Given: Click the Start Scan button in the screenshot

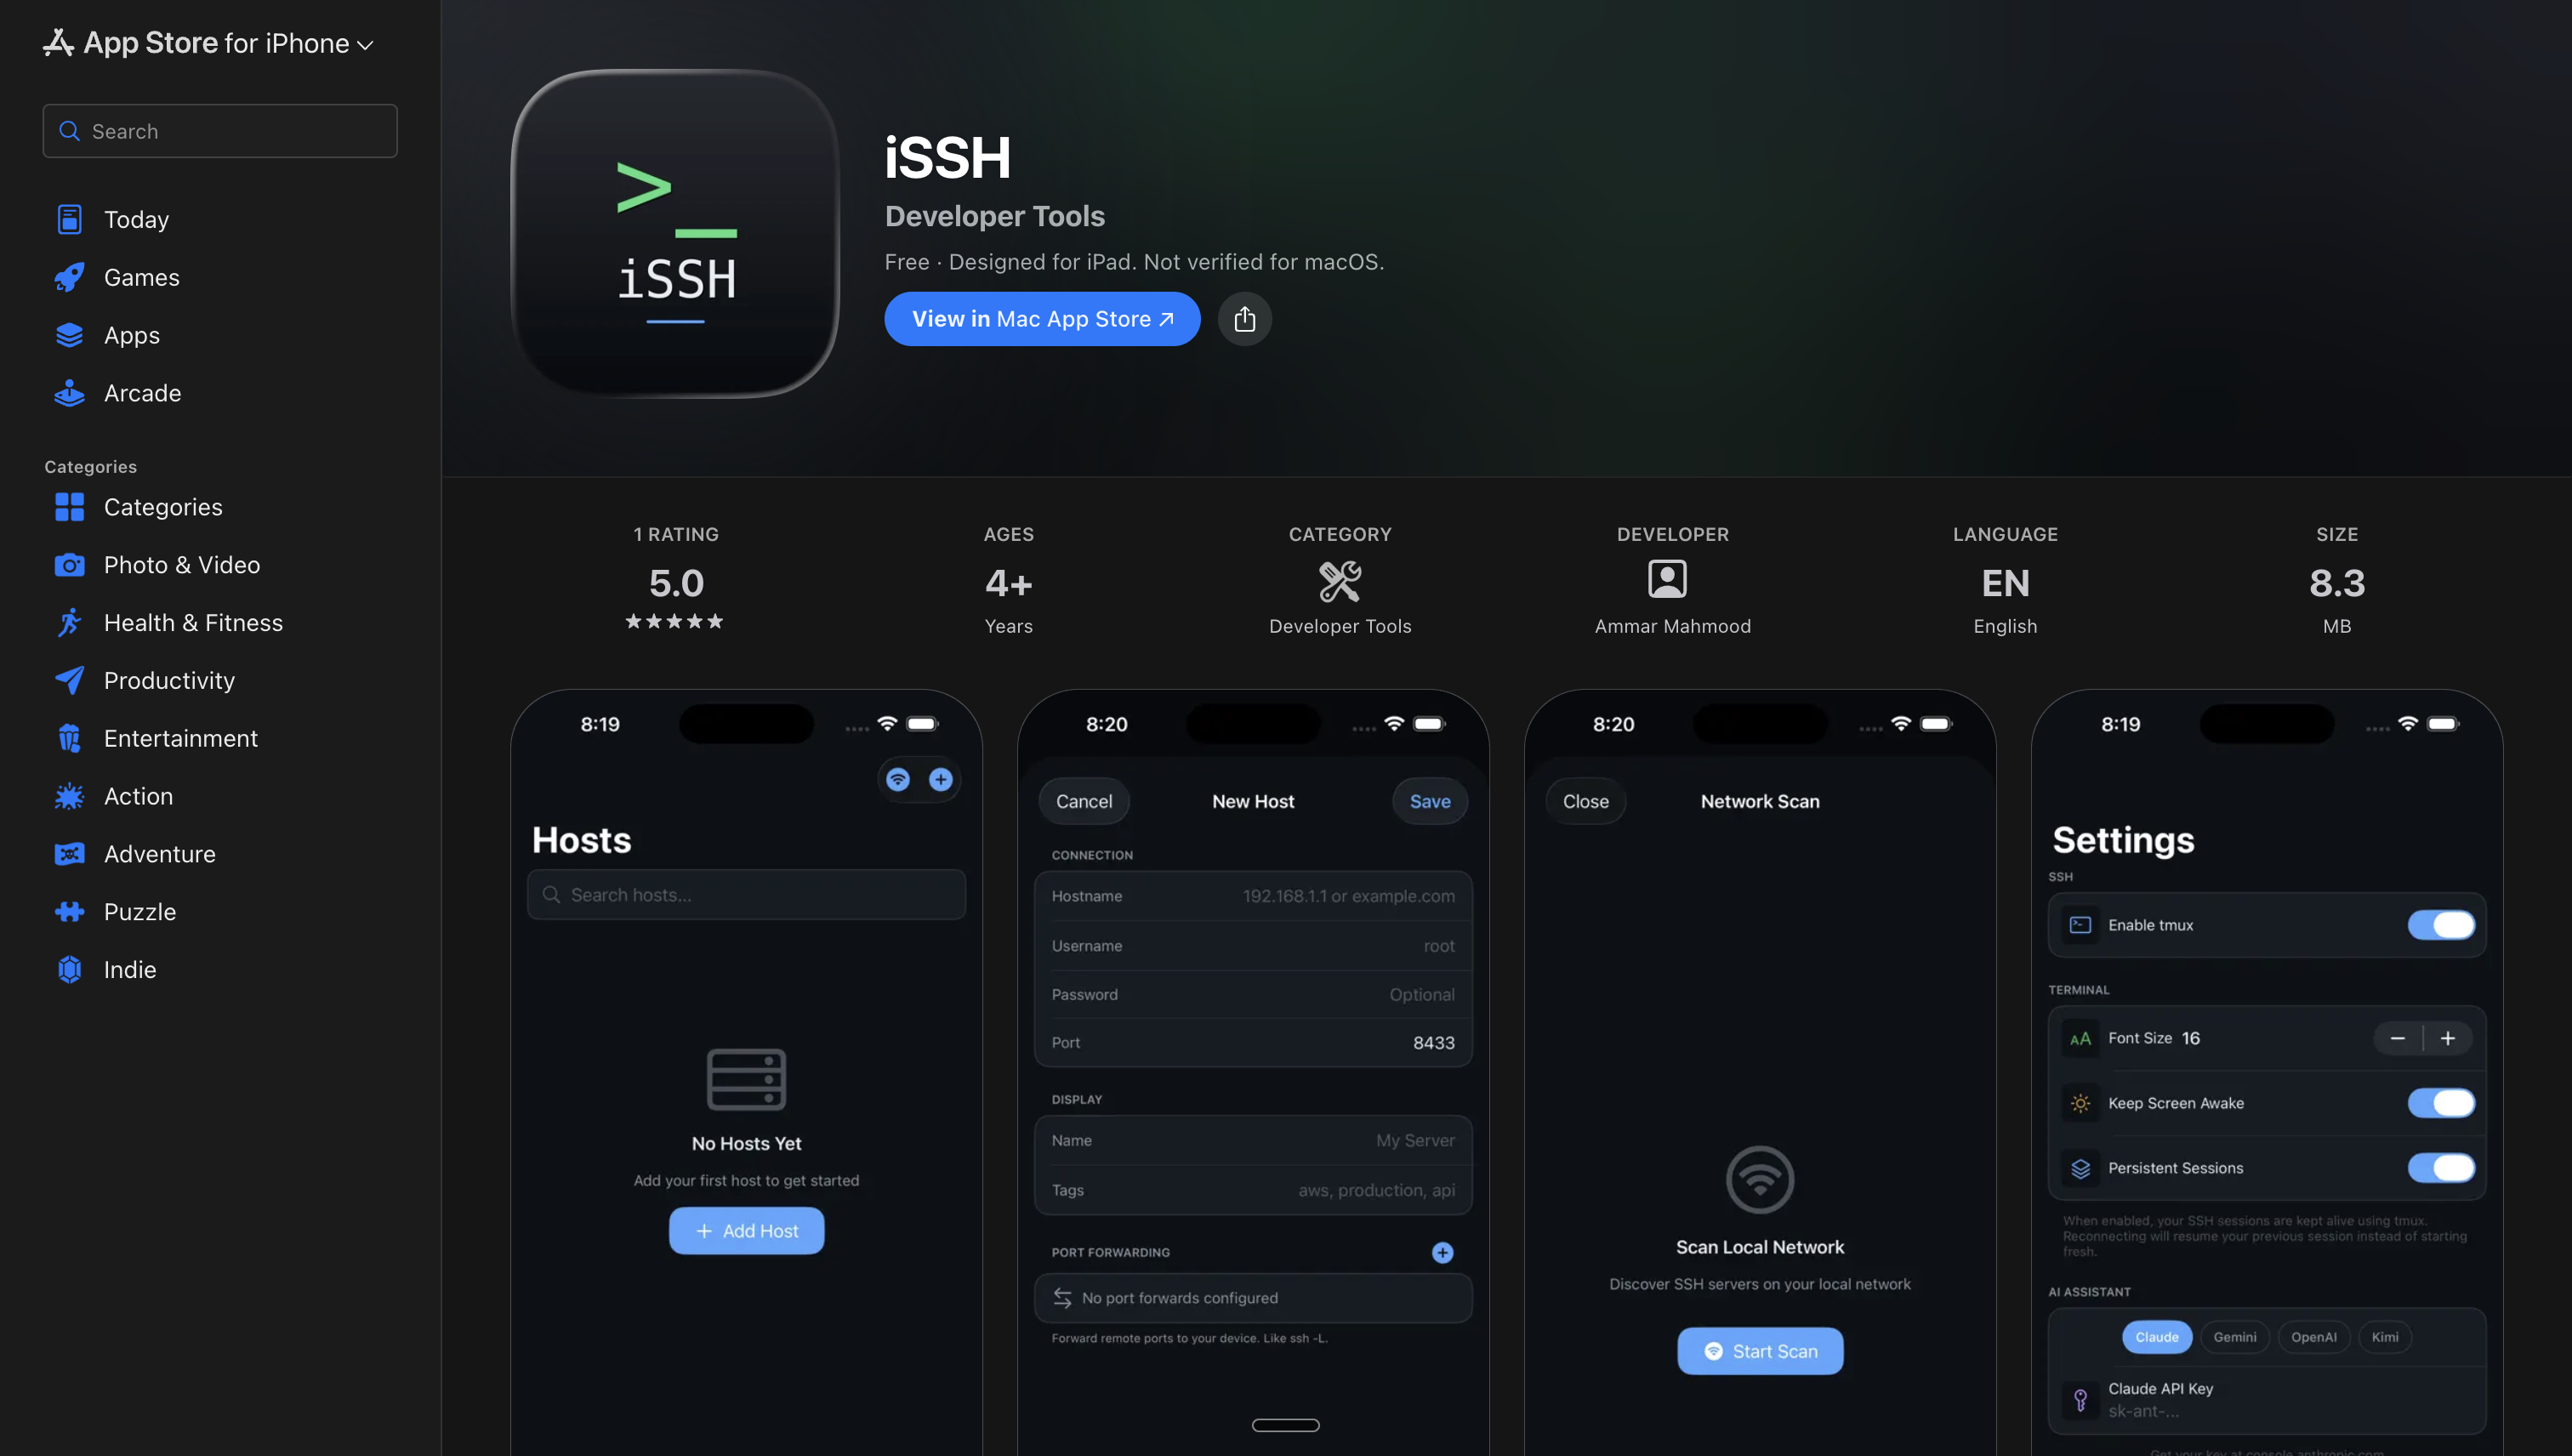Looking at the screenshot, I should point(1759,1350).
